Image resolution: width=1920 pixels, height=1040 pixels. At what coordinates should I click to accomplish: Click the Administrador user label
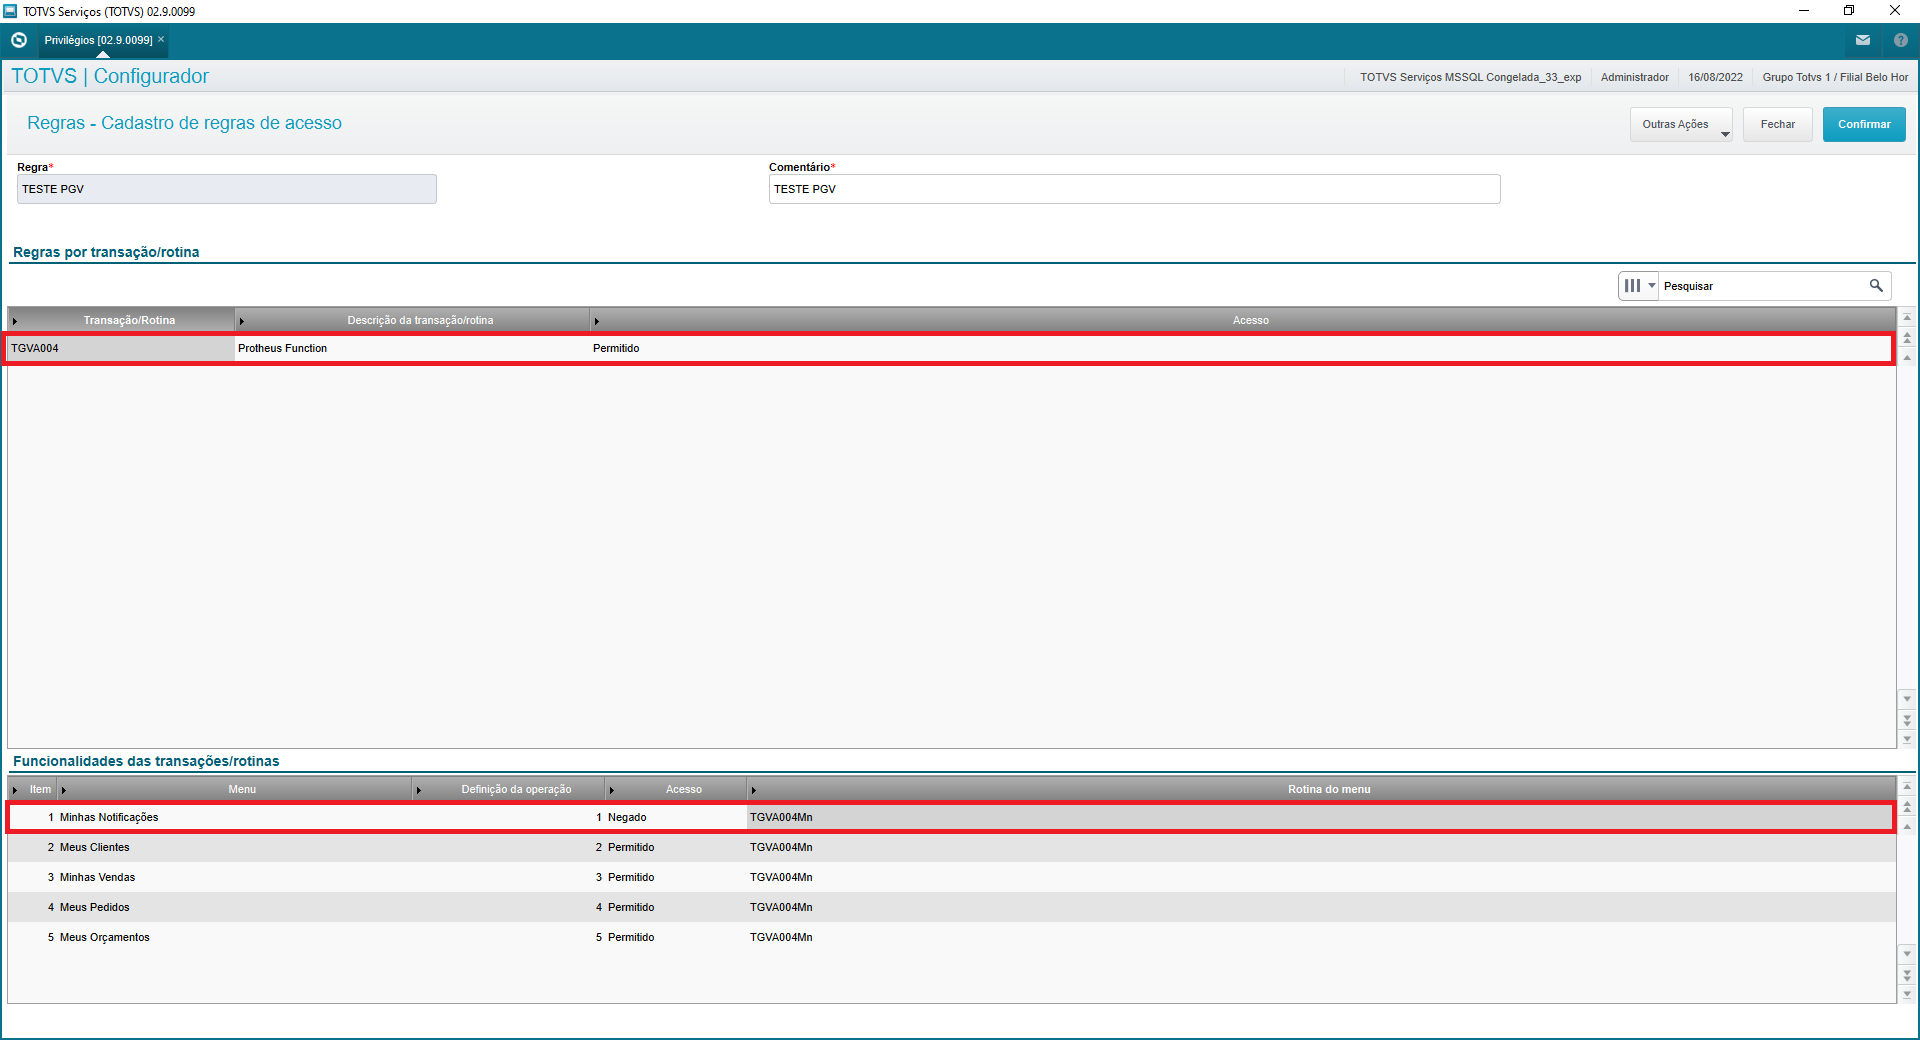click(x=1634, y=77)
